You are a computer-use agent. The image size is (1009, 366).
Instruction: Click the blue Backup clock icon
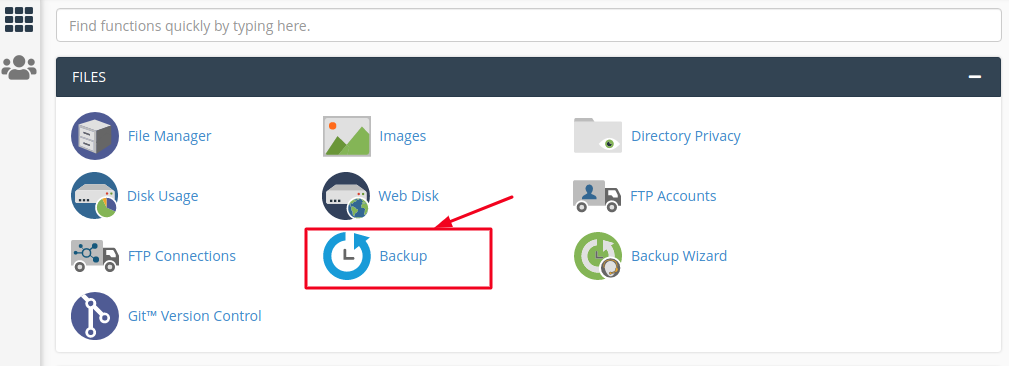click(x=347, y=256)
